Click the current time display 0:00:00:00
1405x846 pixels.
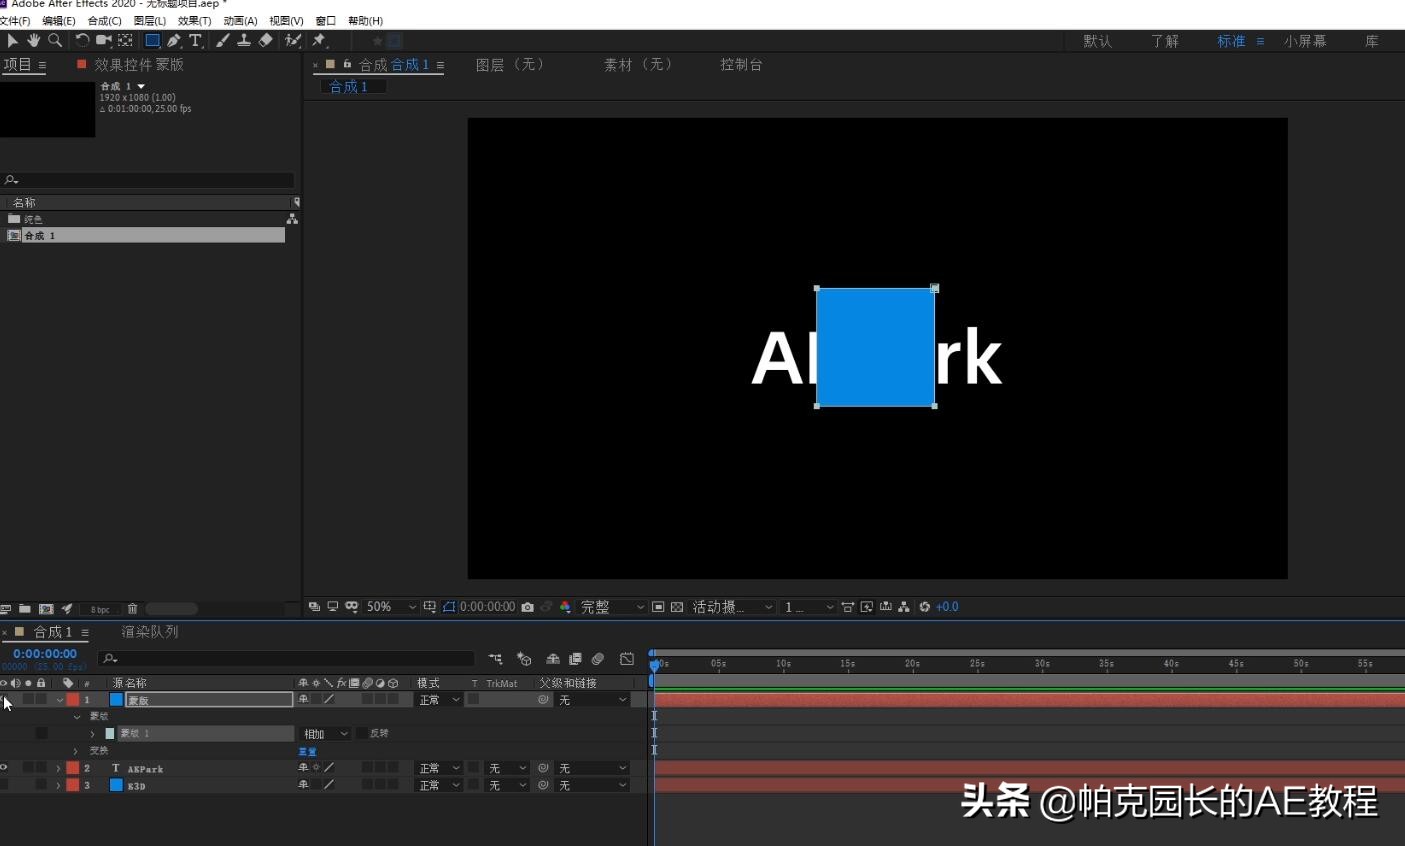coord(44,653)
